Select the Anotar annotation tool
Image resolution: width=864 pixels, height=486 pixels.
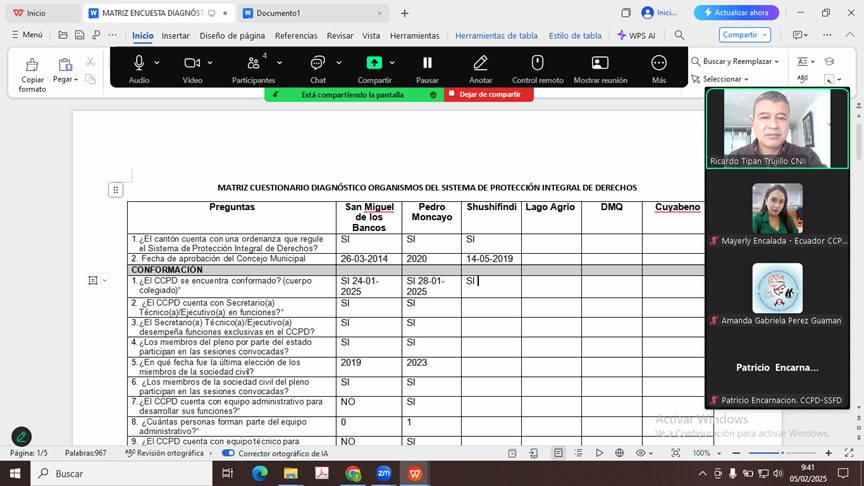(x=480, y=69)
